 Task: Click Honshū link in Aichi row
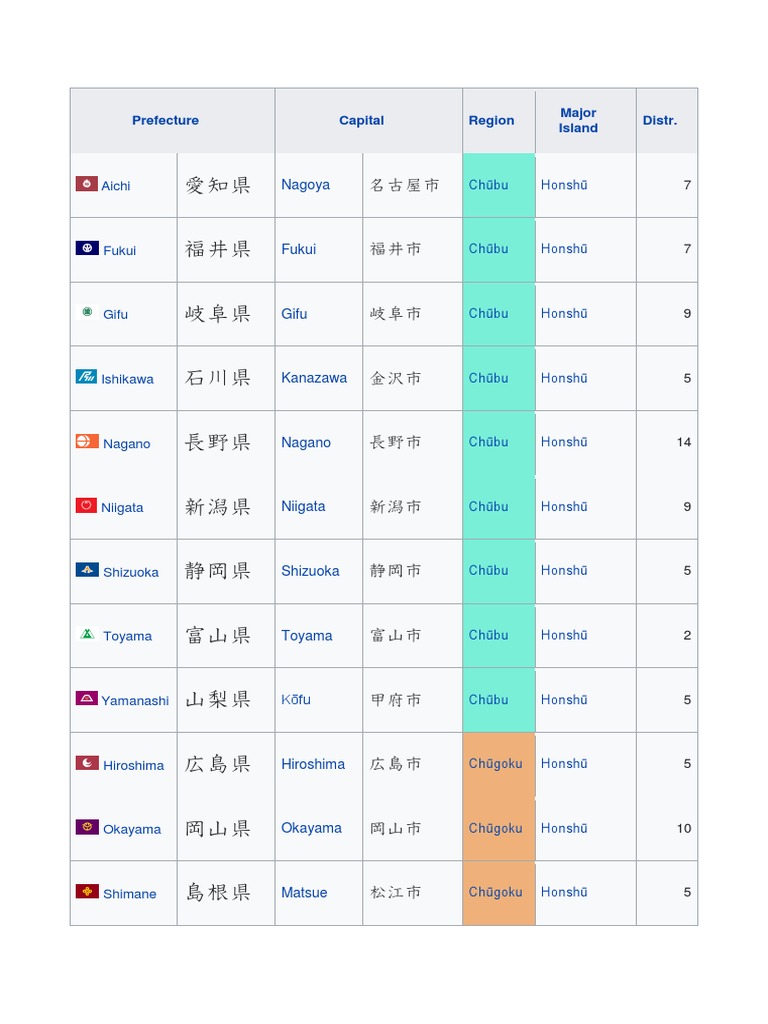(564, 185)
